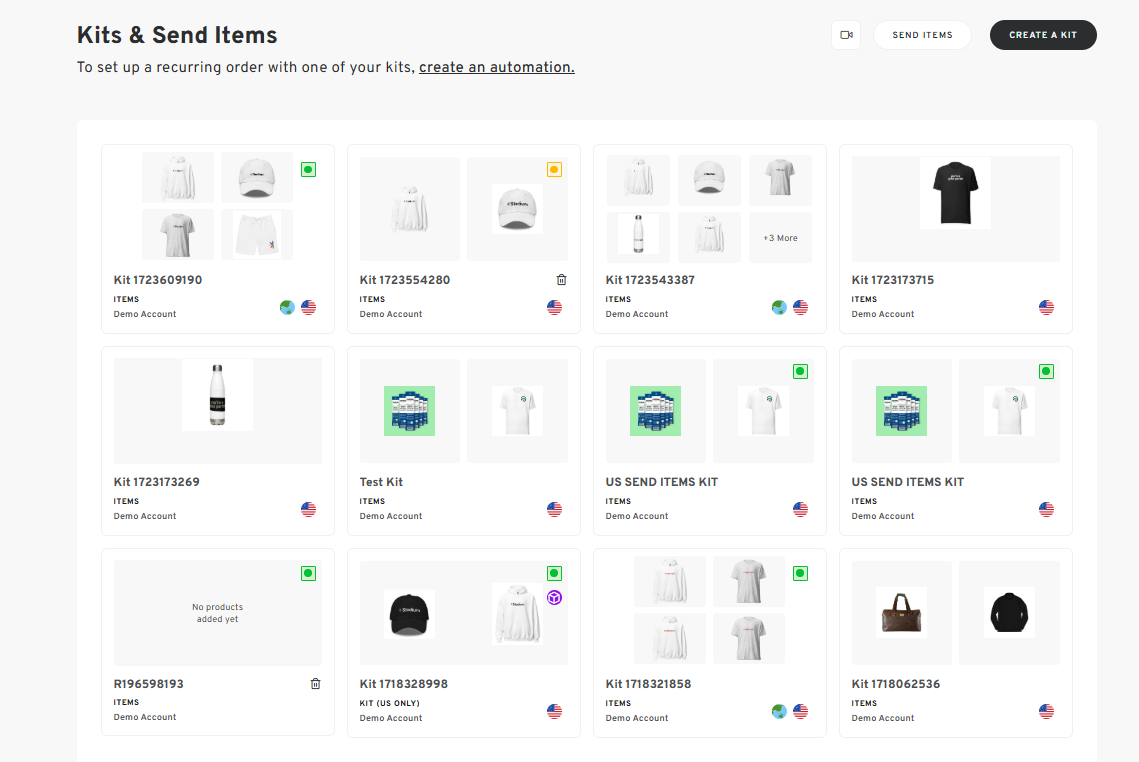Click purple cube icon on Kit 1718328998
1139x762 pixels.
(x=554, y=597)
